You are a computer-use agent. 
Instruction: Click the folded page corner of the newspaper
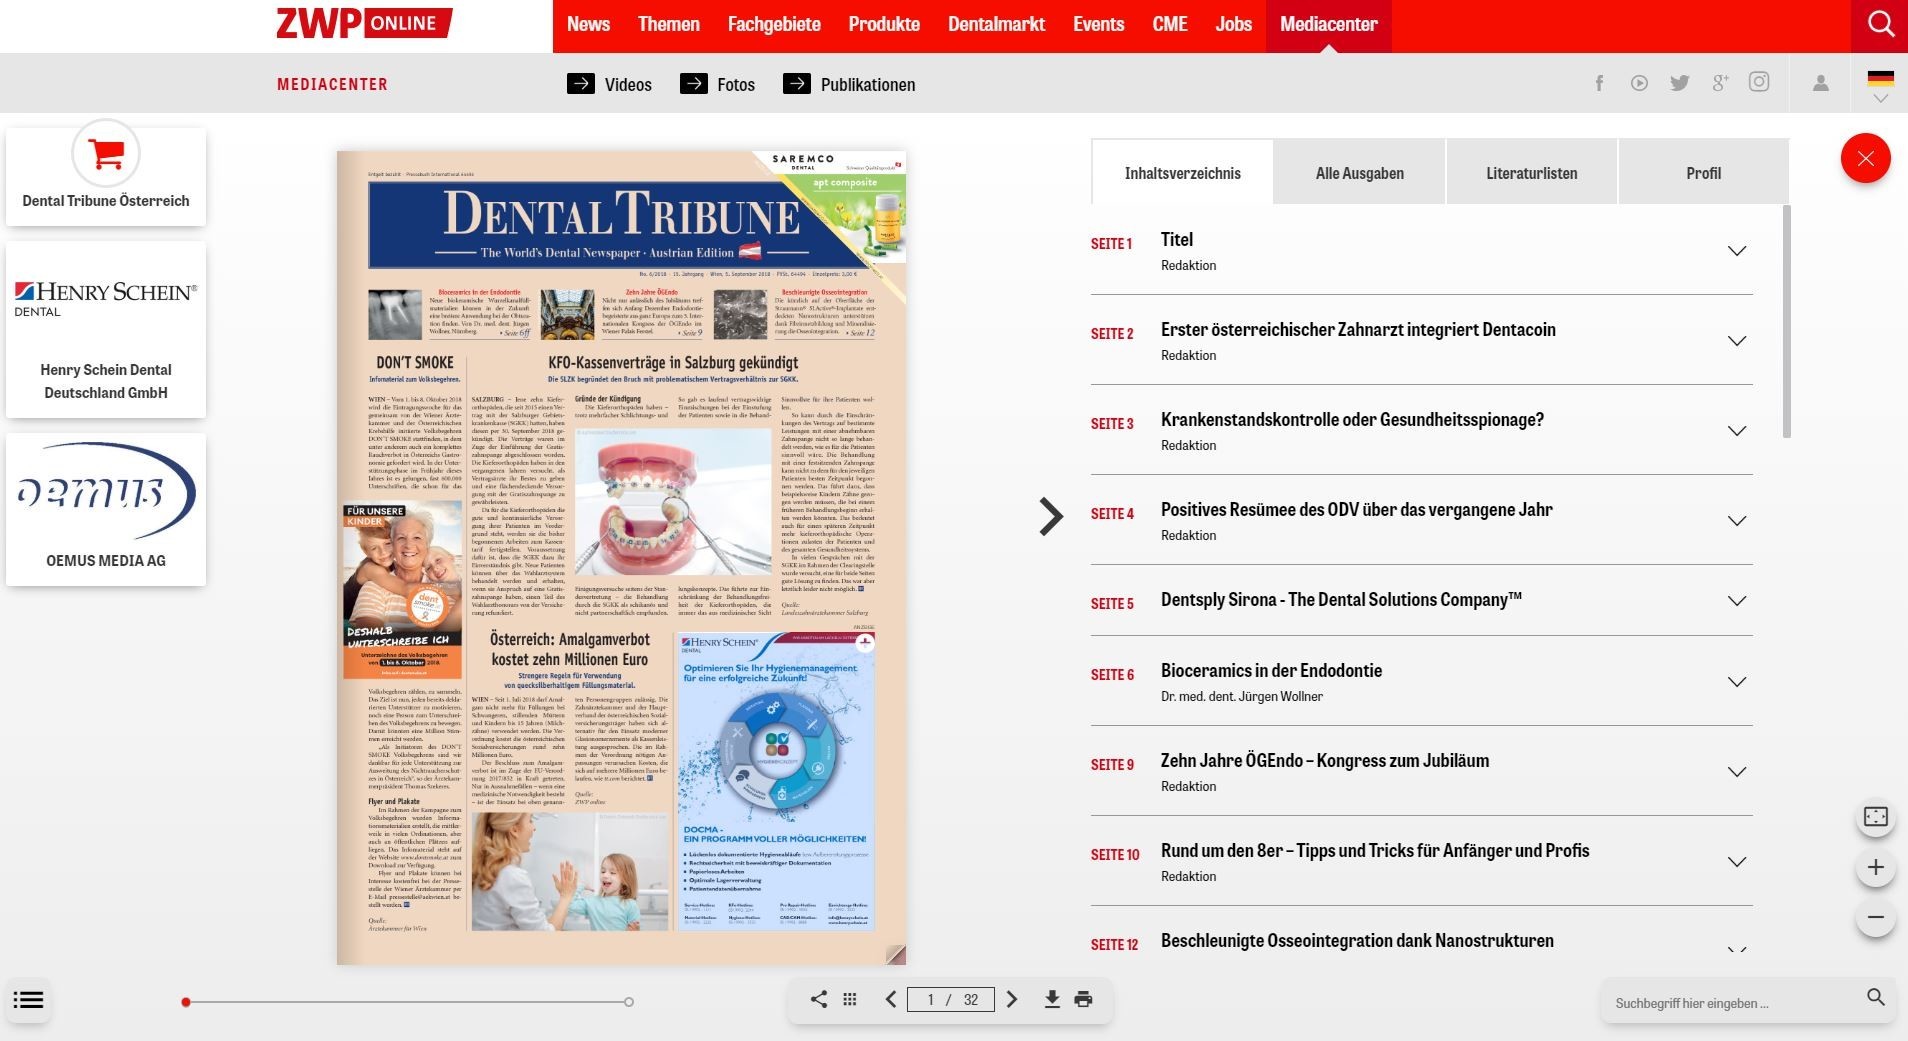click(896, 955)
